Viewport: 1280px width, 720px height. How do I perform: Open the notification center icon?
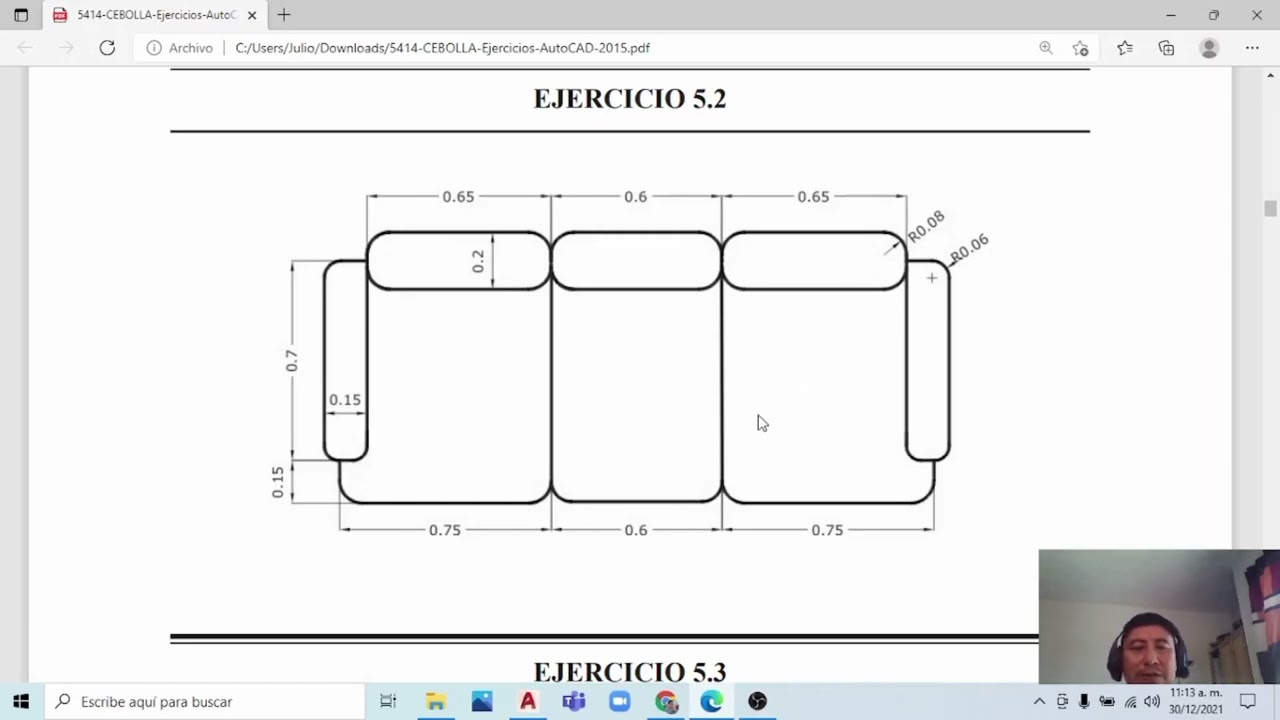tap(1248, 701)
